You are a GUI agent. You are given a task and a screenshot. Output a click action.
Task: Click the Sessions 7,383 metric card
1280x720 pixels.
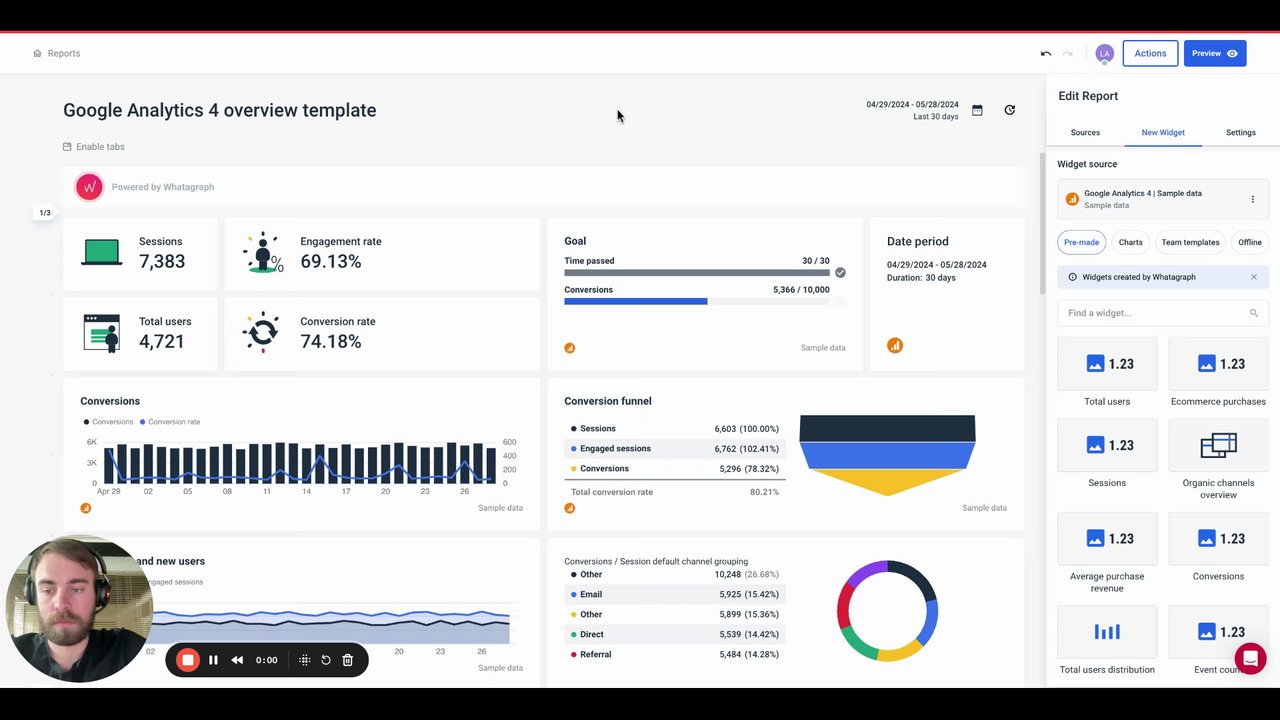(x=140, y=254)
